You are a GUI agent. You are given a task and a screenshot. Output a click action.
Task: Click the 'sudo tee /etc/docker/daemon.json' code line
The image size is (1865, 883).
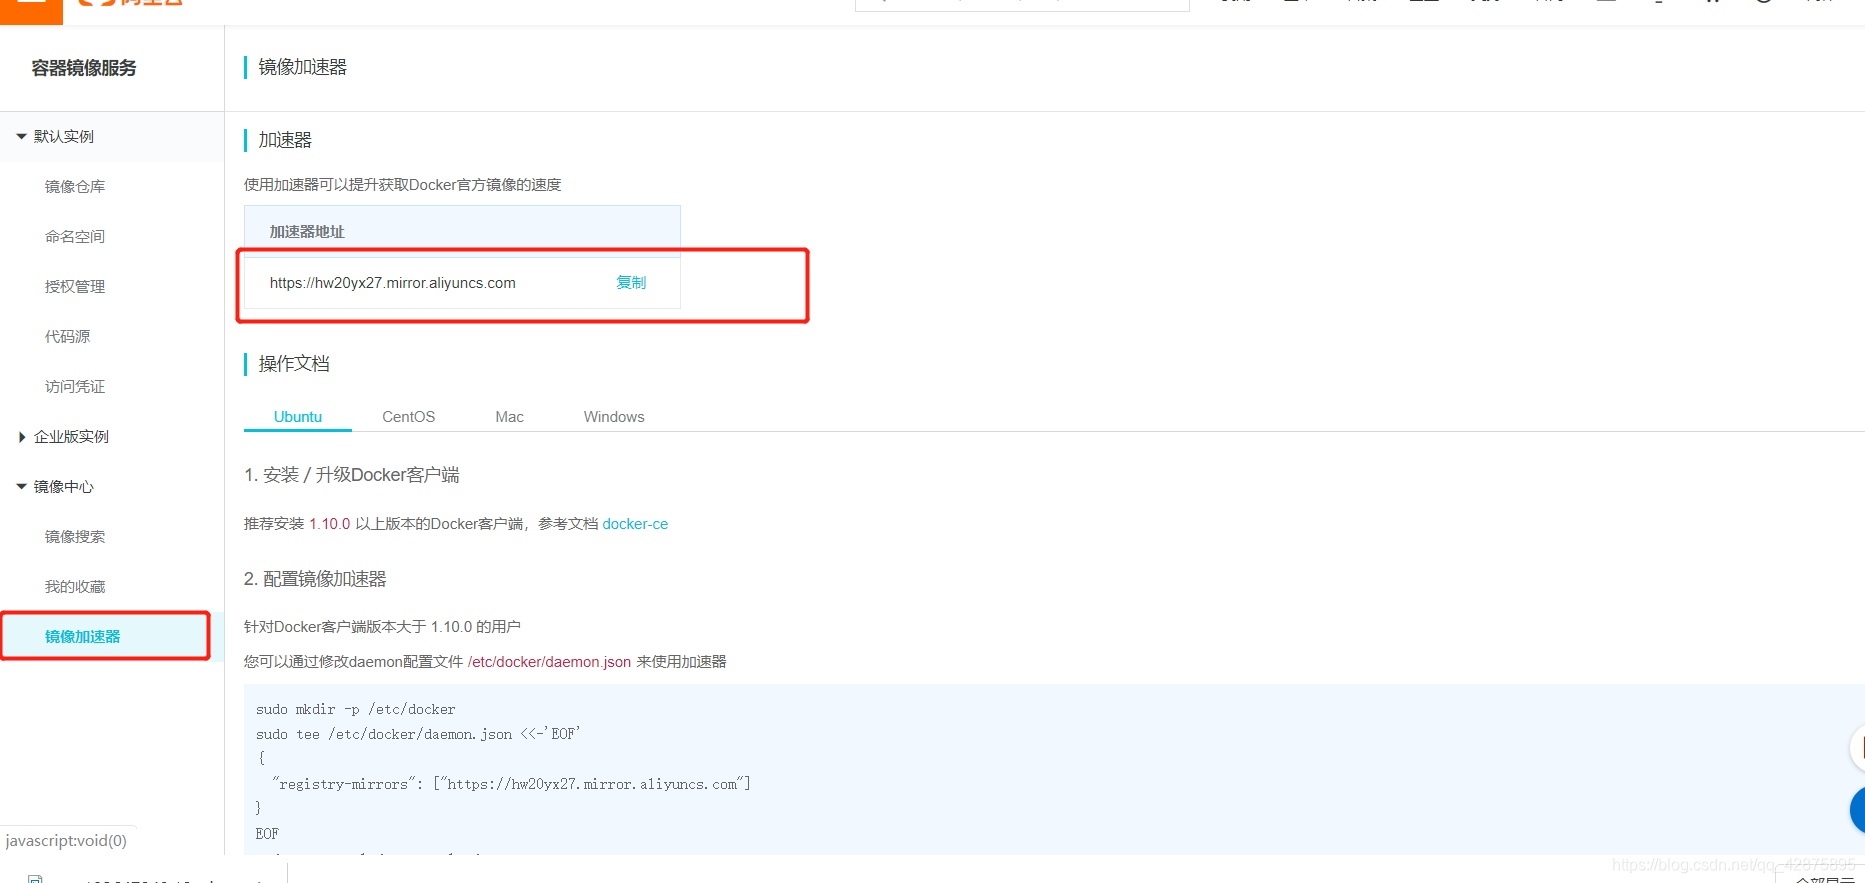click(x=418, y=734)
